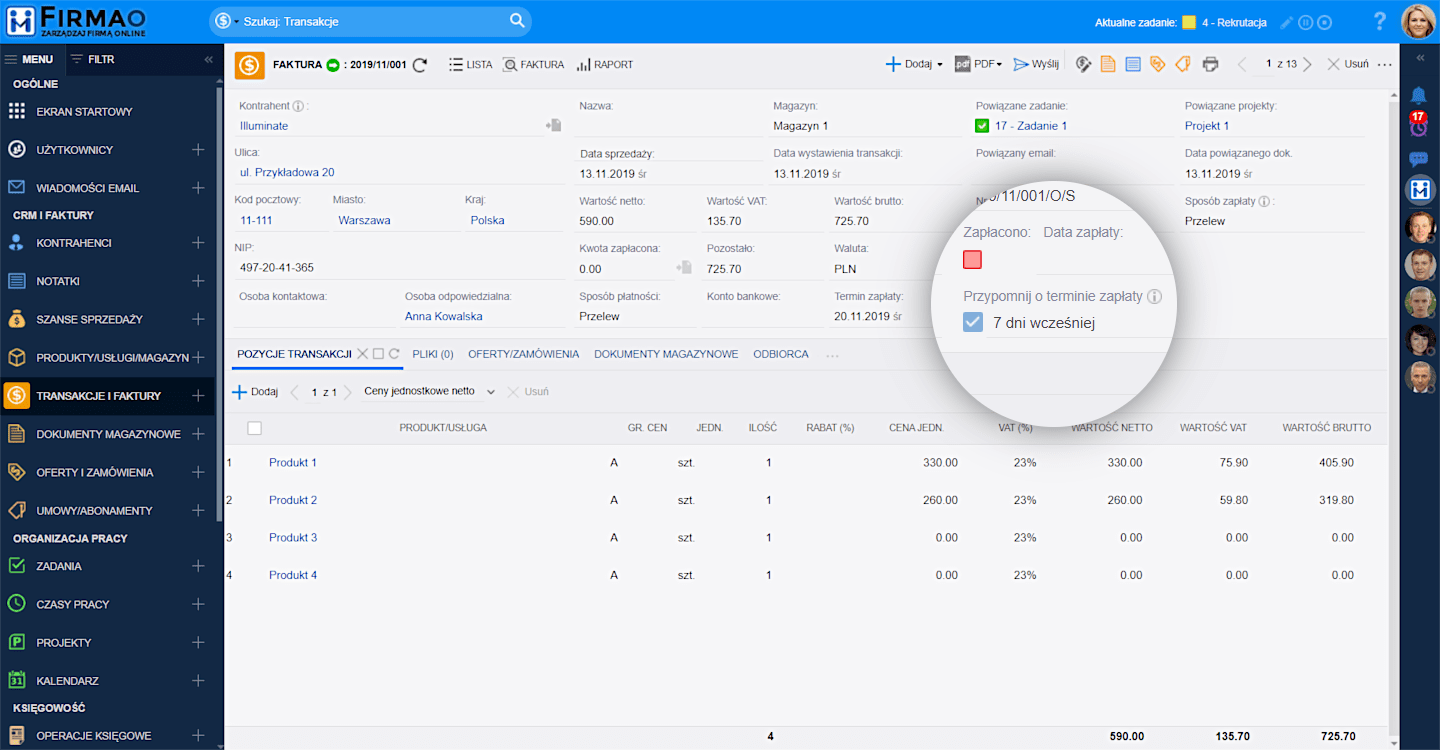The height and width of the screenshot is (750, 1440).
Task: Click the Firmao logo icon in right sidebar
Action: coord(1420,188)
